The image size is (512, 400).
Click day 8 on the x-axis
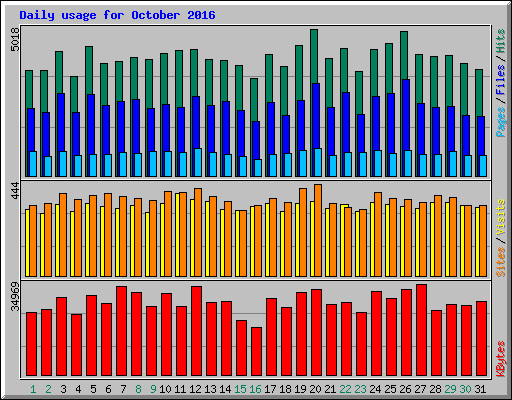pos(138,389)
